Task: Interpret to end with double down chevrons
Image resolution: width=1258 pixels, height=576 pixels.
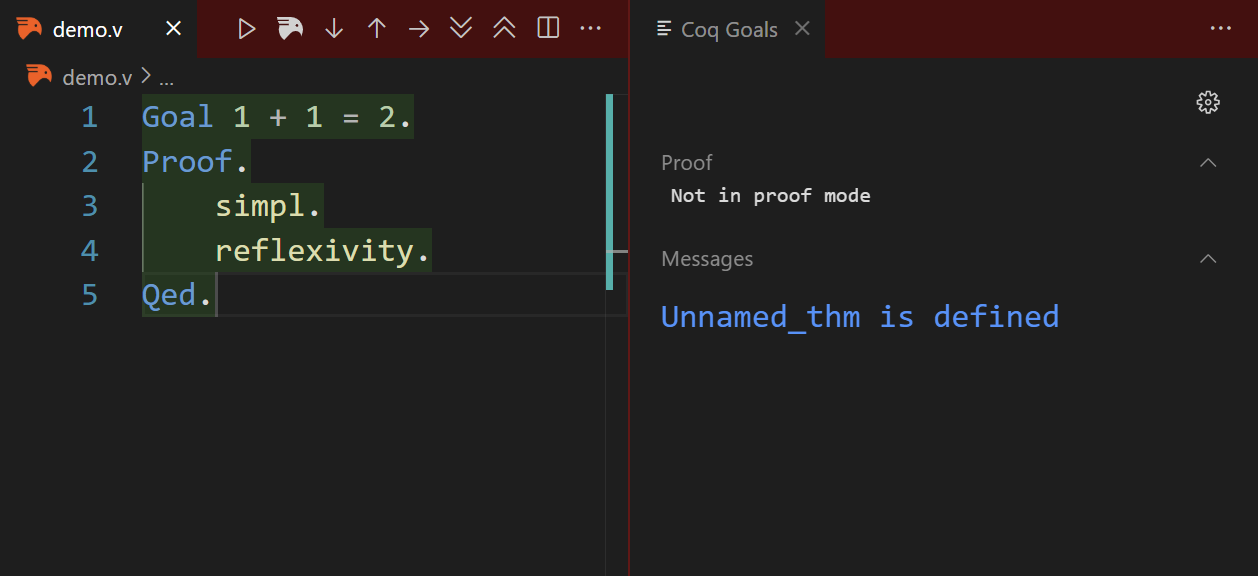Action: tap(461, 29)
